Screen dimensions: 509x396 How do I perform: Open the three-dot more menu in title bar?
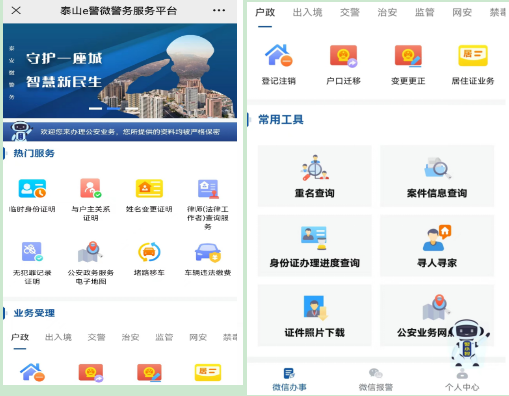click(x=219, y=11)
